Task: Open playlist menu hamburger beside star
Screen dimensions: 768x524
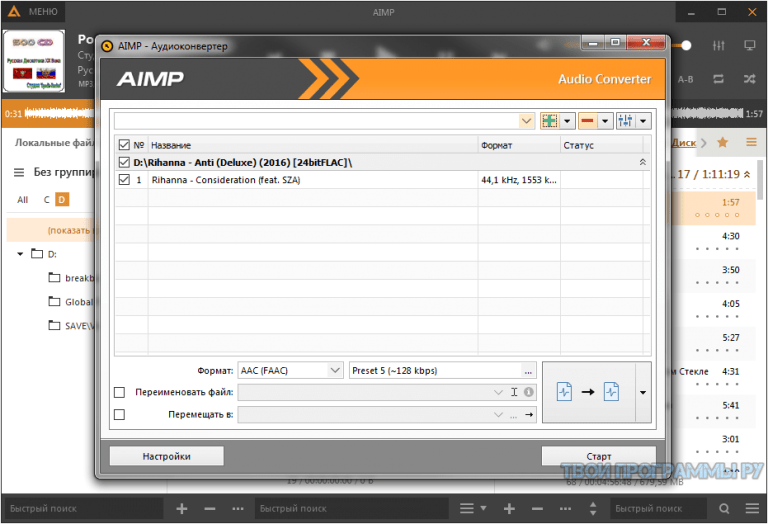Action: point(751,143)
